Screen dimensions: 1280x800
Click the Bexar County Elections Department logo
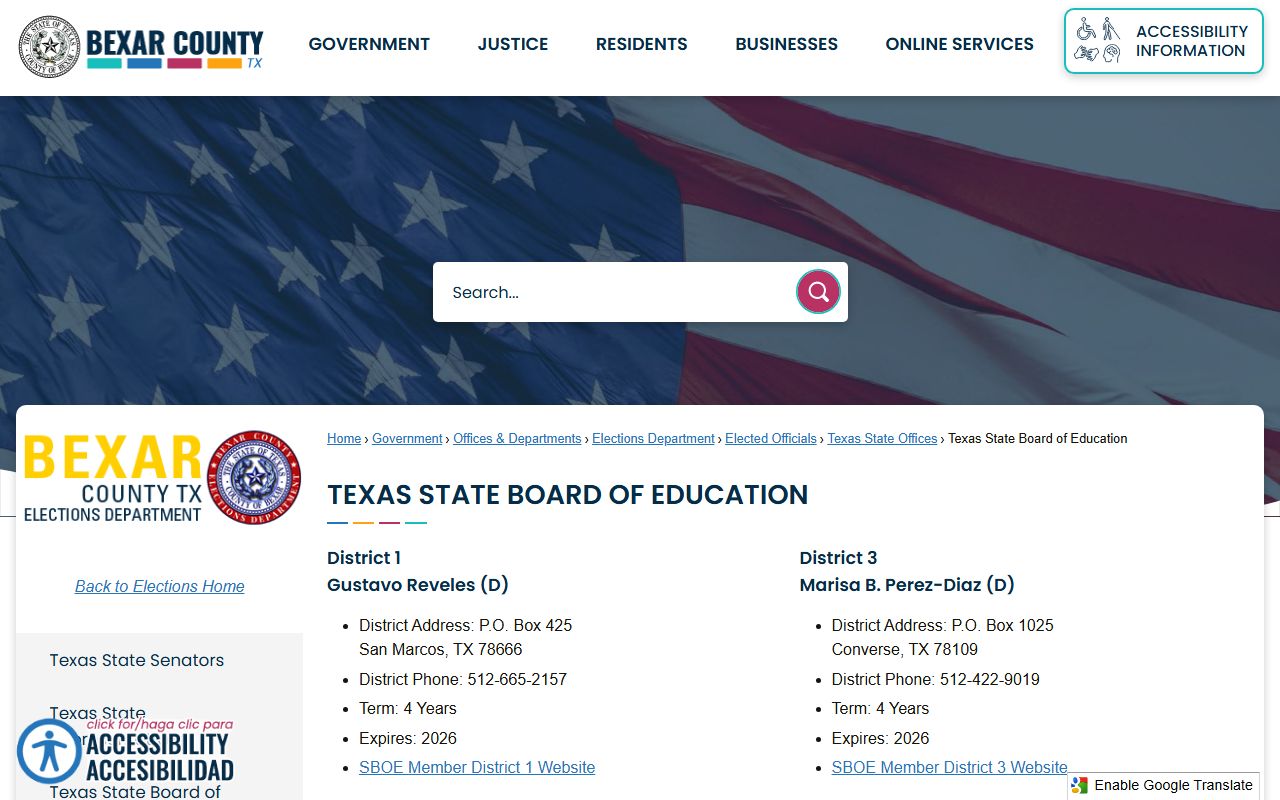(162, 479)
